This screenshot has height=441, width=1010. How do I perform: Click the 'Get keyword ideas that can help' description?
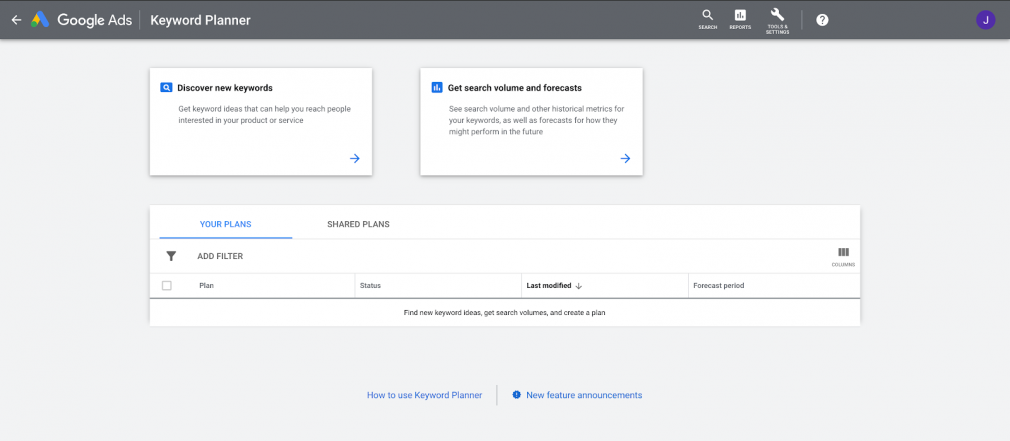(x=265, y=115)
